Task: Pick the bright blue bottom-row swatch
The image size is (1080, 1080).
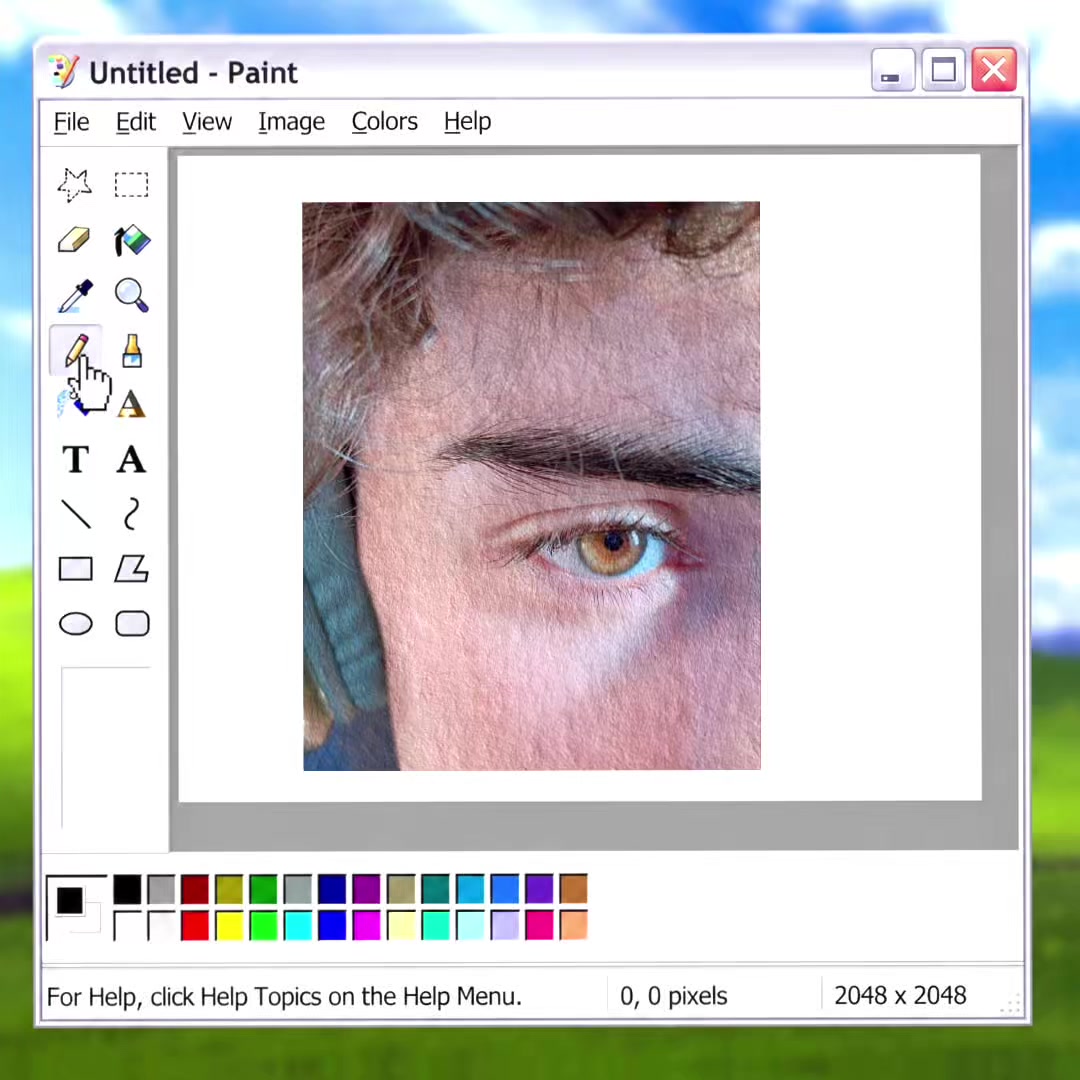Action: click(x=332, y=925)
